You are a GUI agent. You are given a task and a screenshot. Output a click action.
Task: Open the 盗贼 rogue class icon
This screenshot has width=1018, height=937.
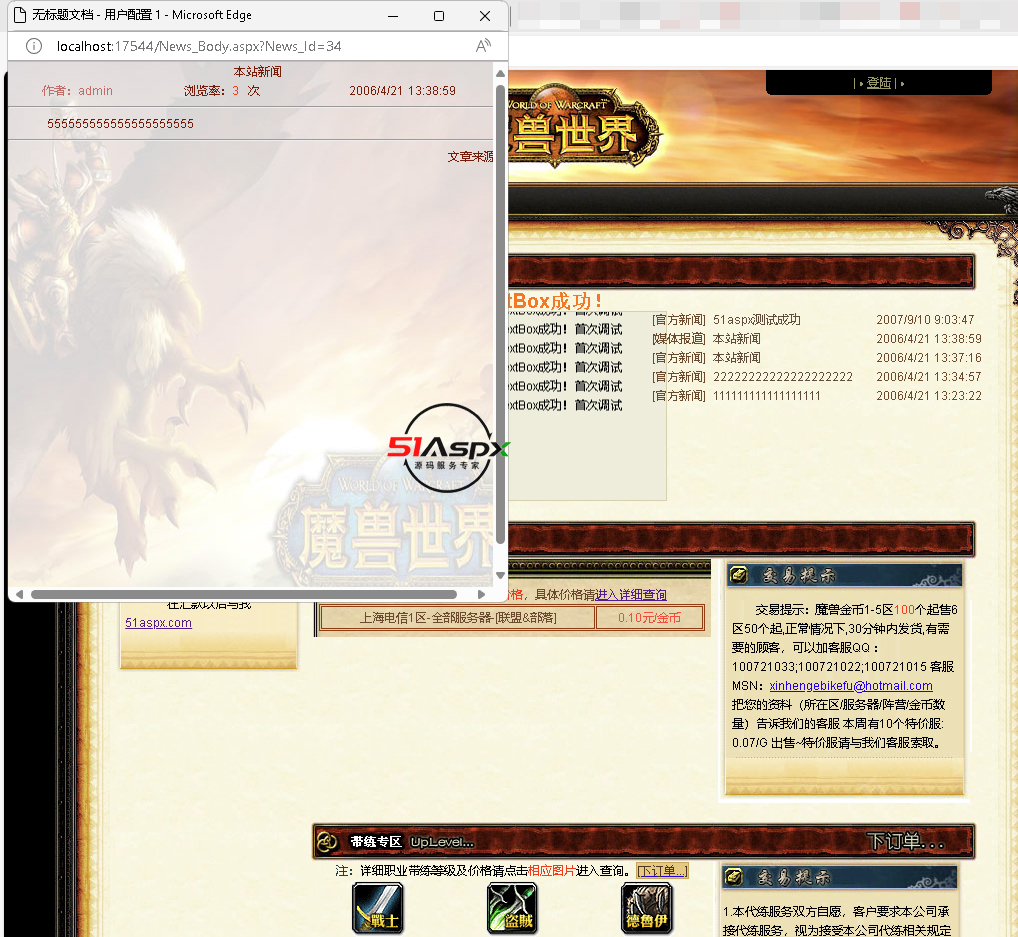512,908
